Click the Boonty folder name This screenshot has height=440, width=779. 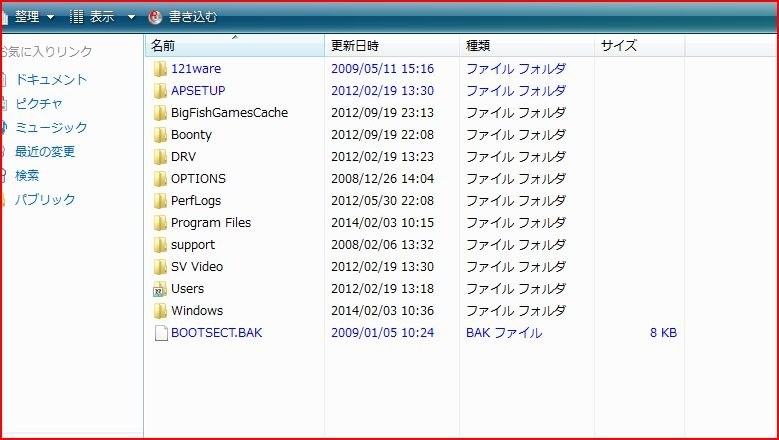(191, 135)
